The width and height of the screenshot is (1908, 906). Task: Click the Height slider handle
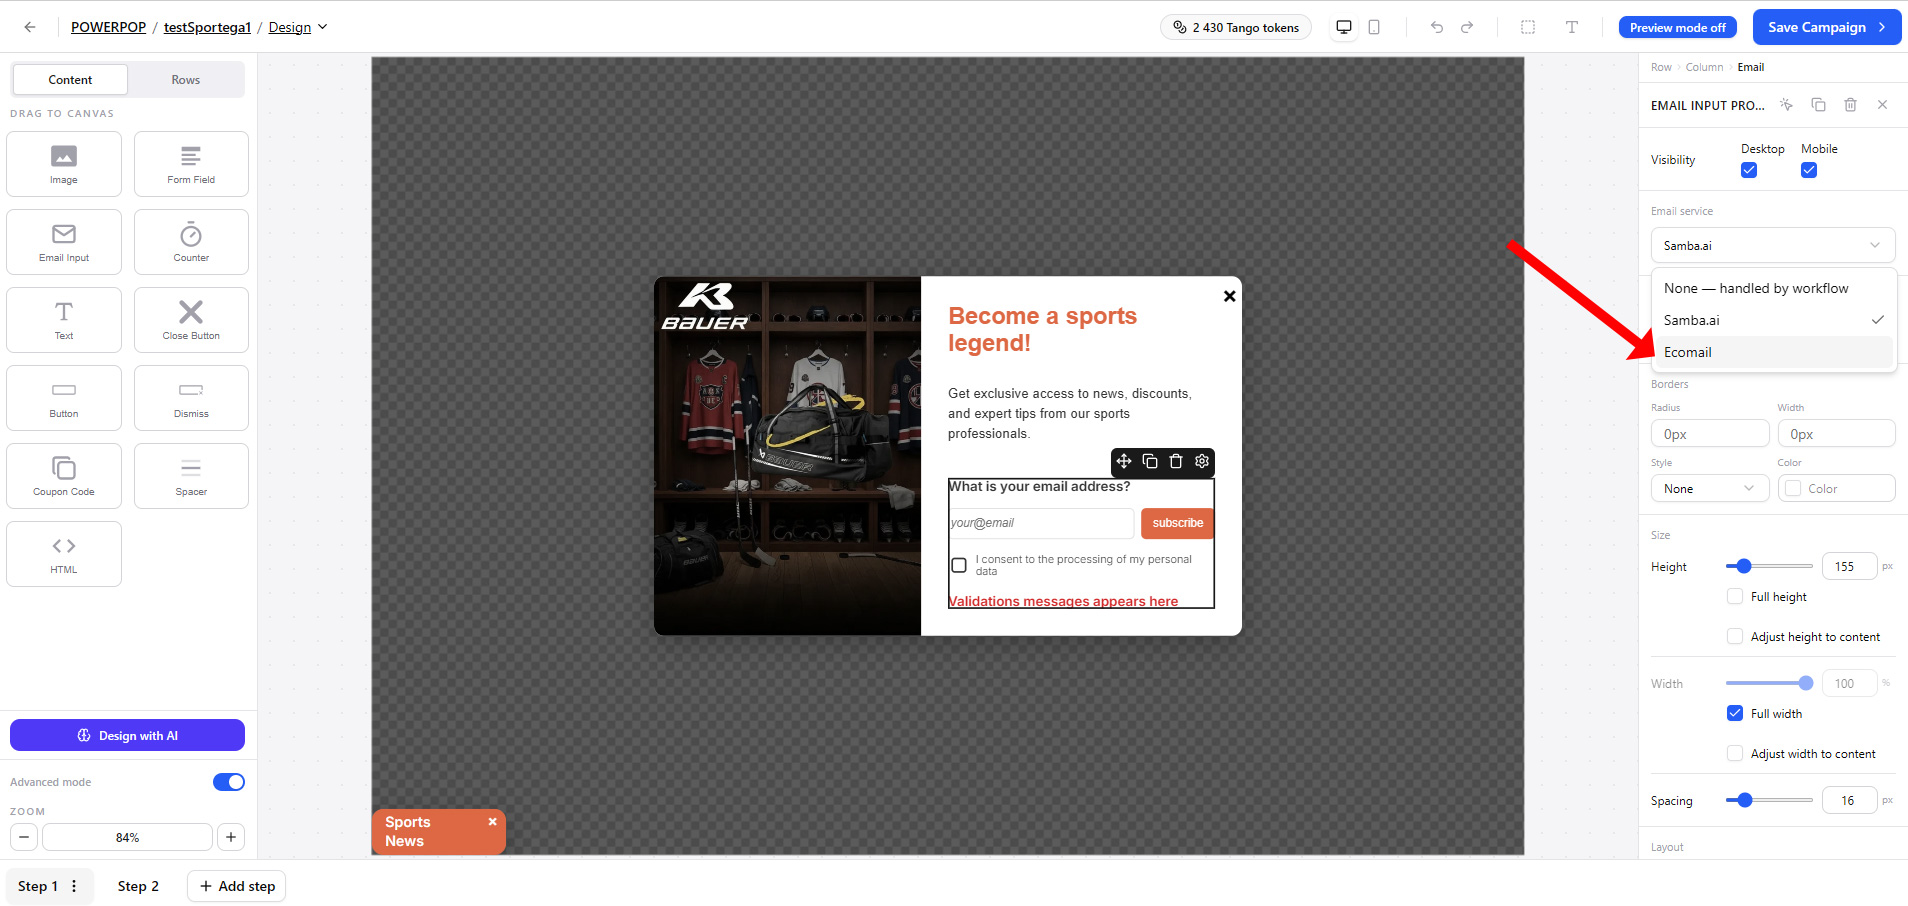tap(1744, 566)
